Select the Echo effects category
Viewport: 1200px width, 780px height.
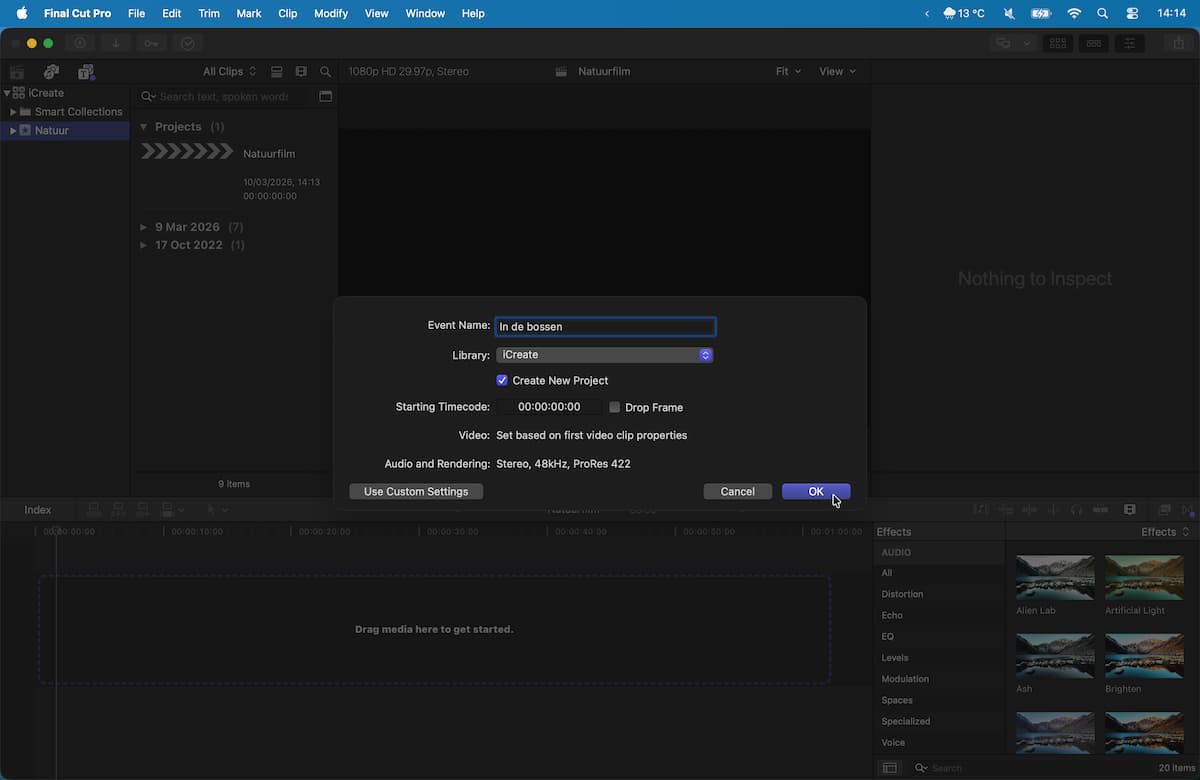[892, 615]
